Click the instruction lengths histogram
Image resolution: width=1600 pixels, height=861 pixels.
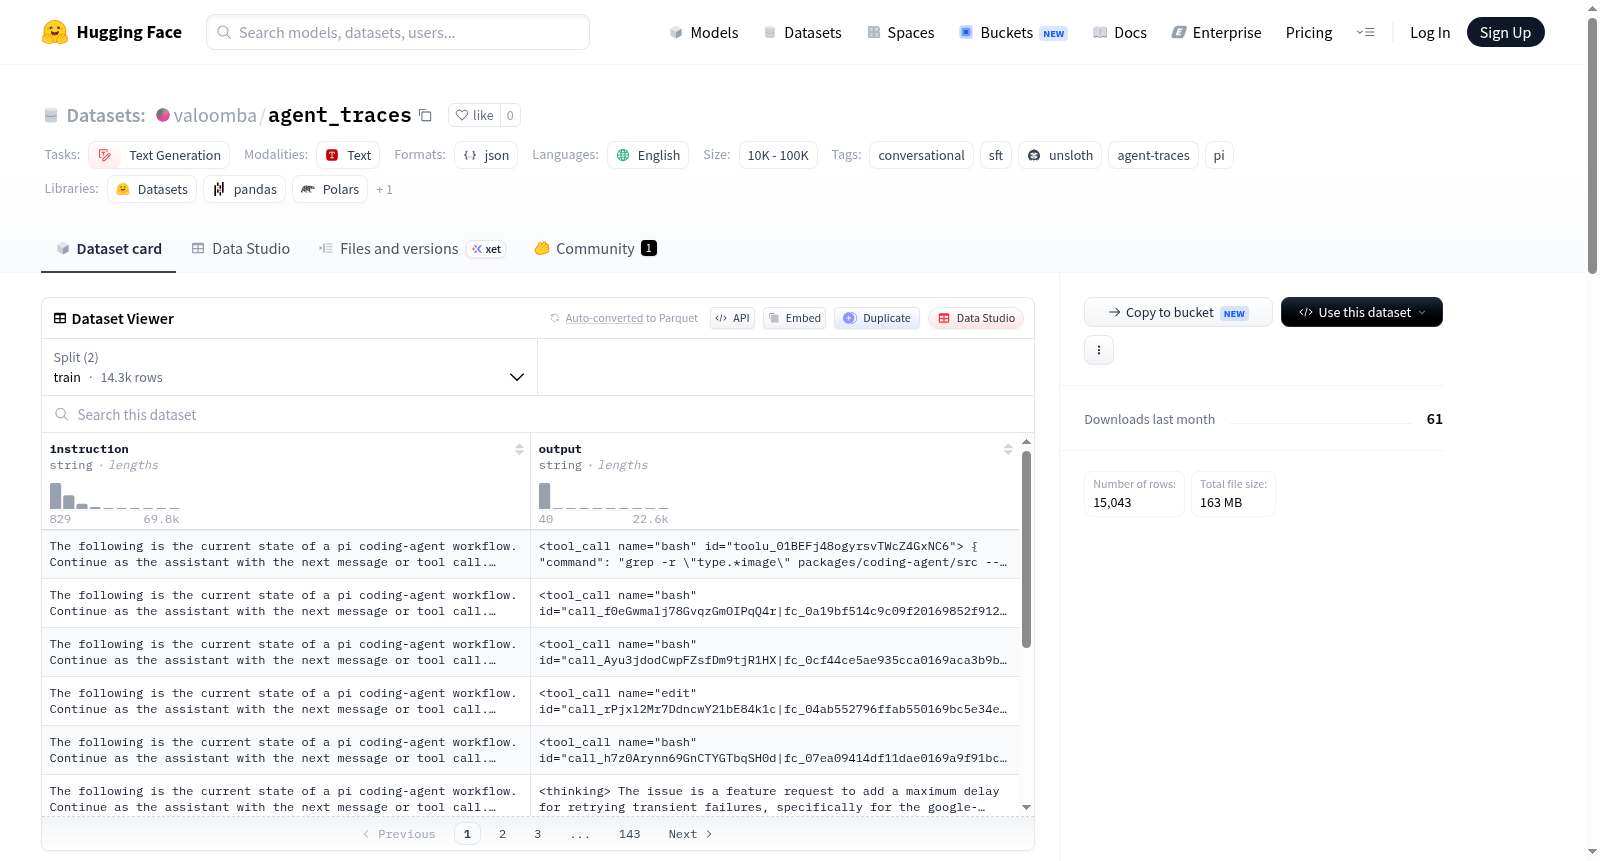115,495
